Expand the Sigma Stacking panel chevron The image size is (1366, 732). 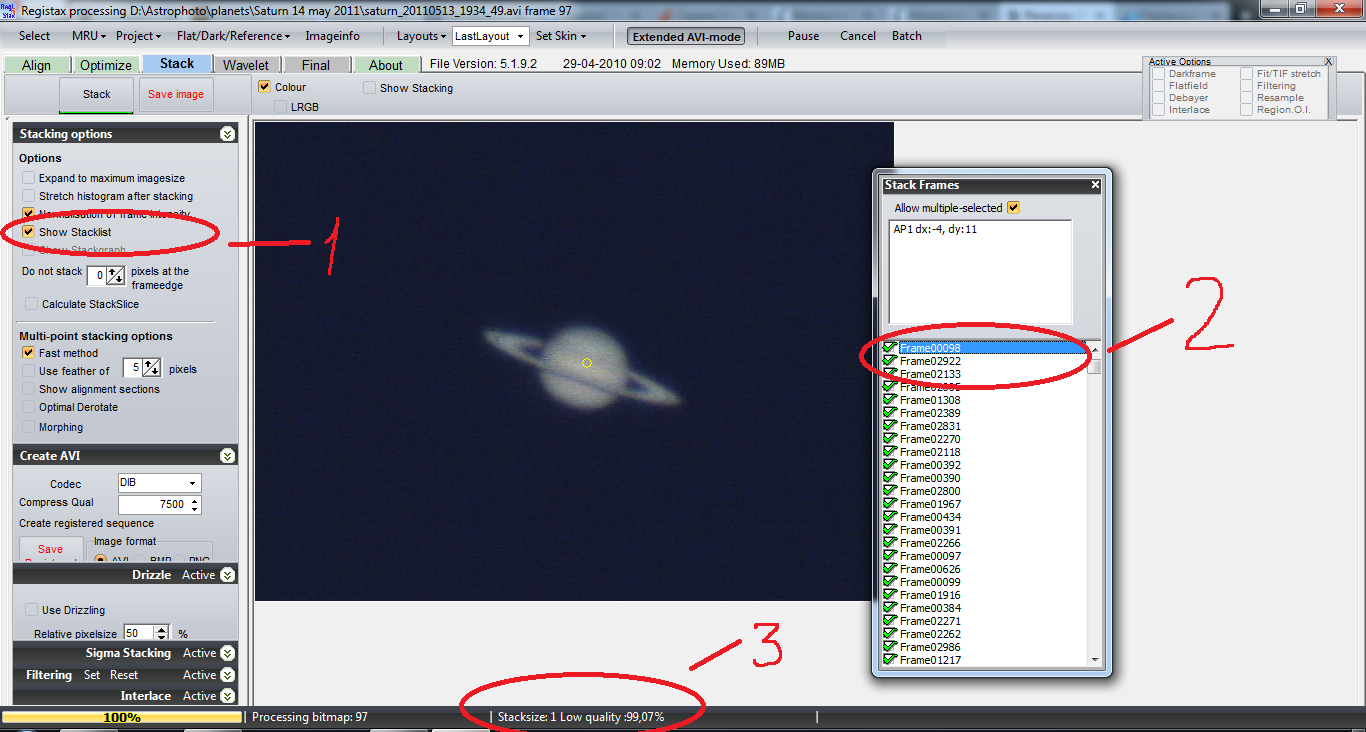click(x=227, y=653)
